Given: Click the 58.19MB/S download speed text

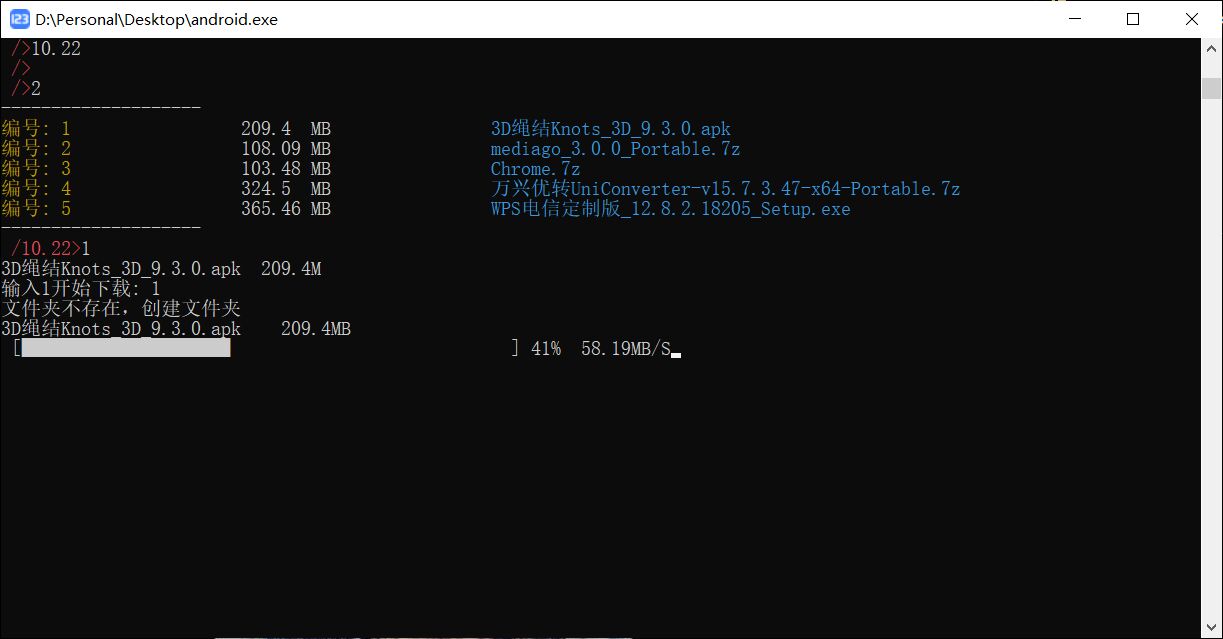Looking at the screenshot, I should click(625, 348).
